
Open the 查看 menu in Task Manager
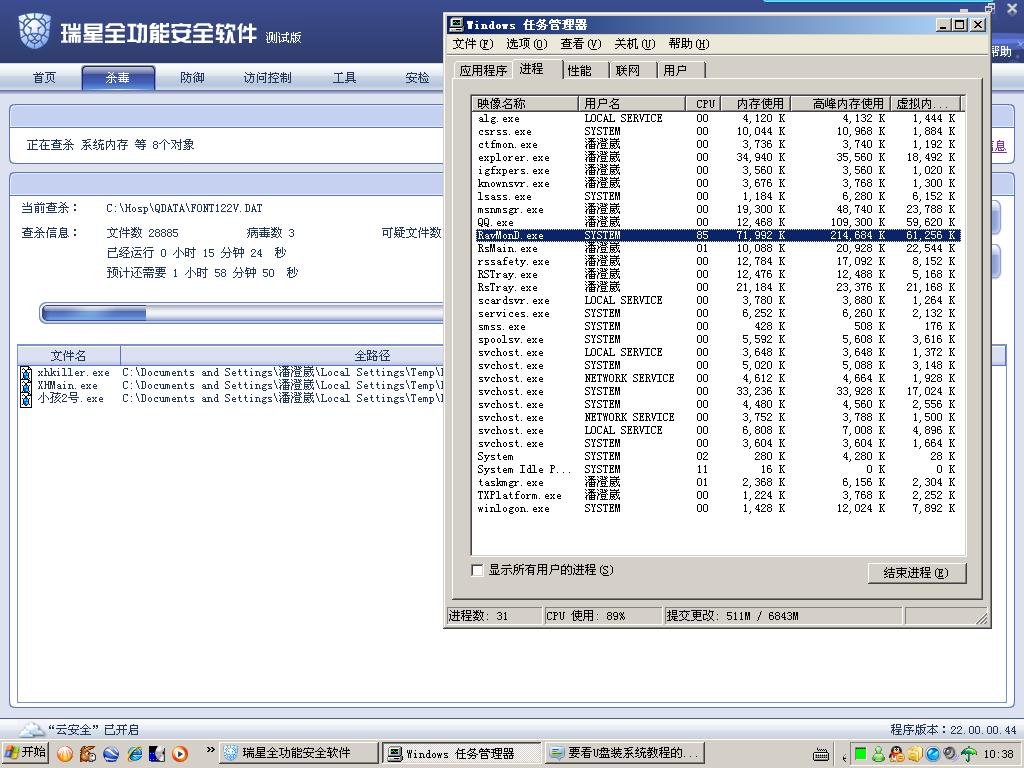tap(581, 44)
